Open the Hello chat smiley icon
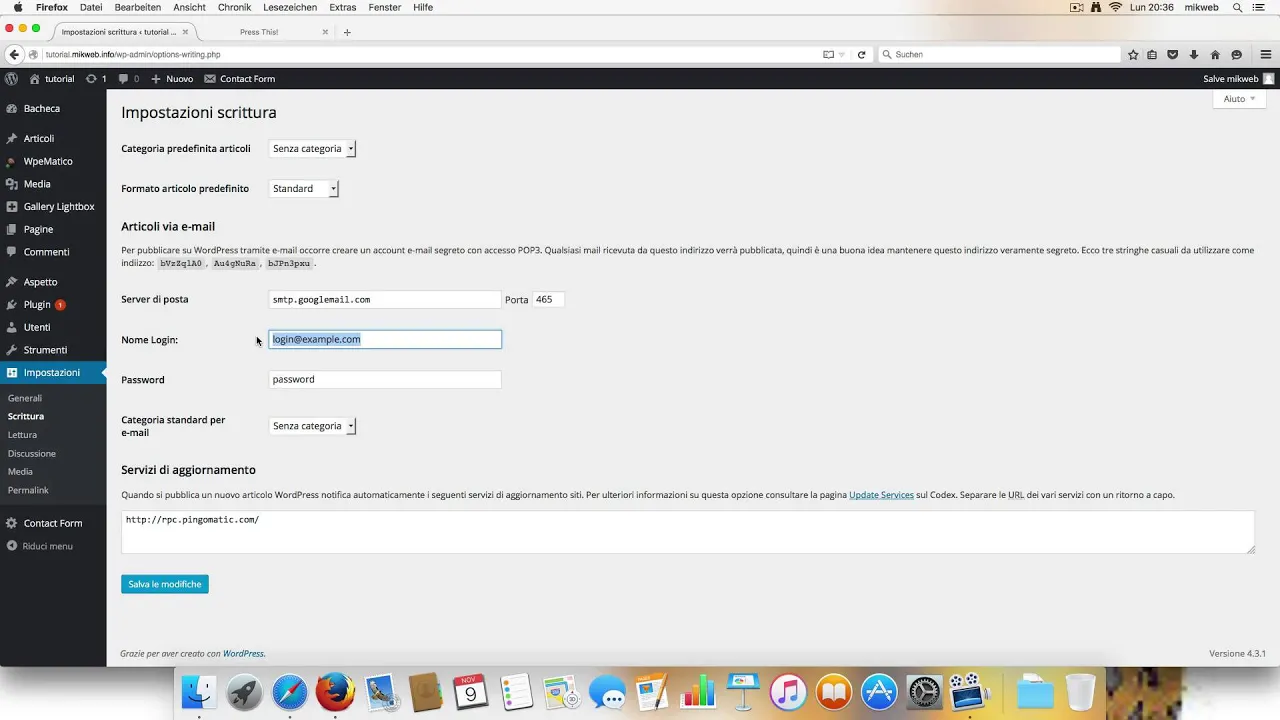This screenshot has height=720, width=1280. [1236, 54]
